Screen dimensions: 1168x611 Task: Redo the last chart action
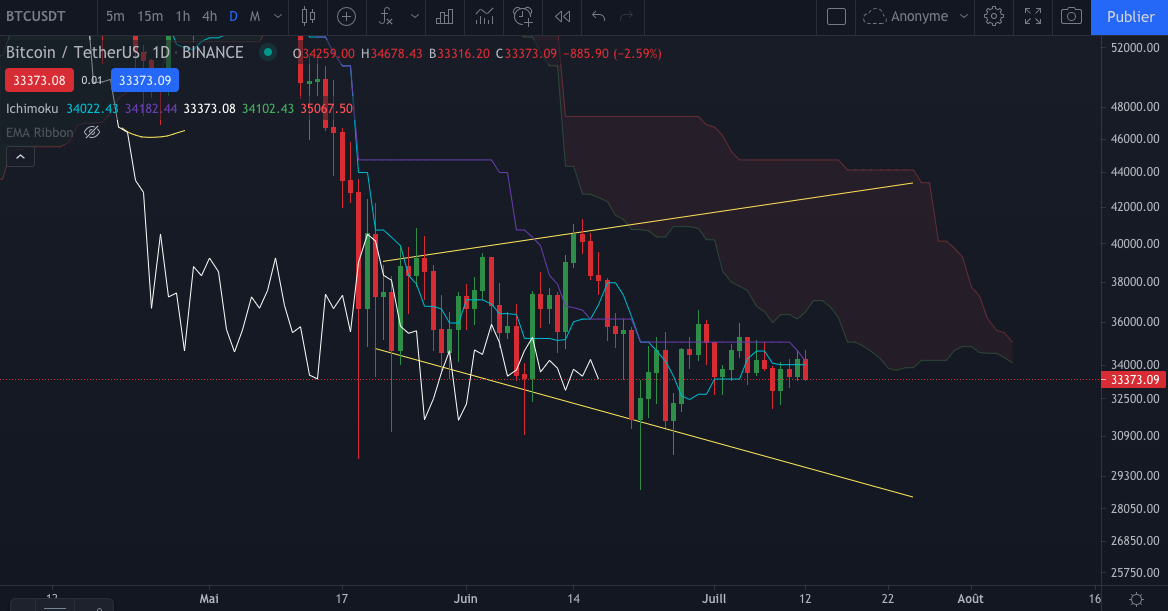627,17
